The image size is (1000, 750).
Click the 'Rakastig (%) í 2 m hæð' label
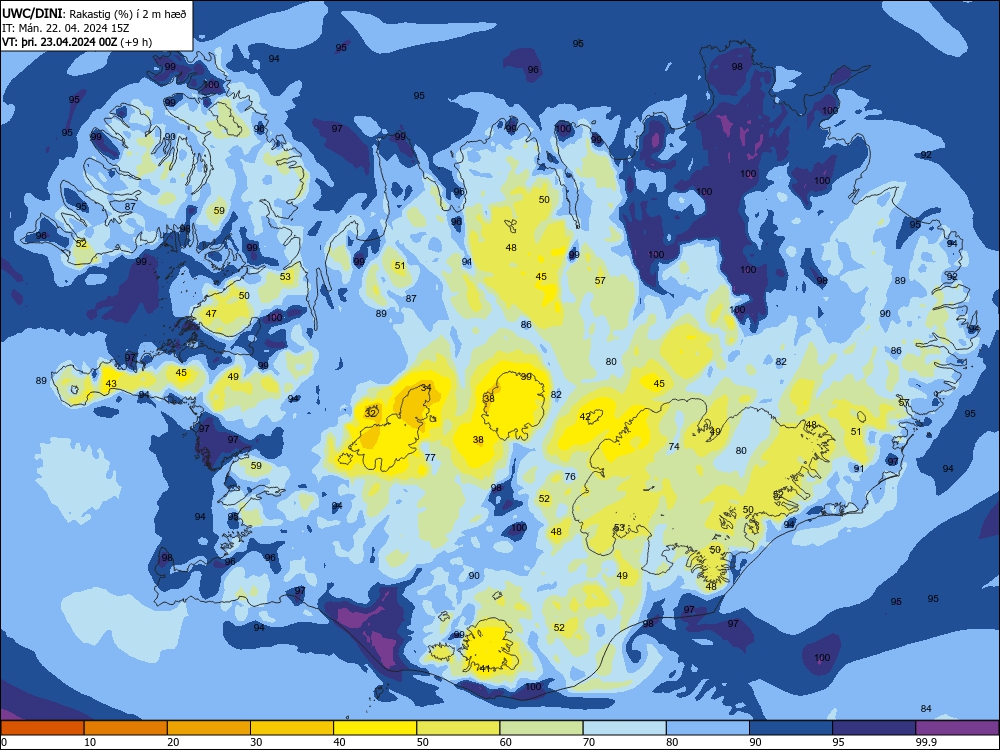click(128, 14)
